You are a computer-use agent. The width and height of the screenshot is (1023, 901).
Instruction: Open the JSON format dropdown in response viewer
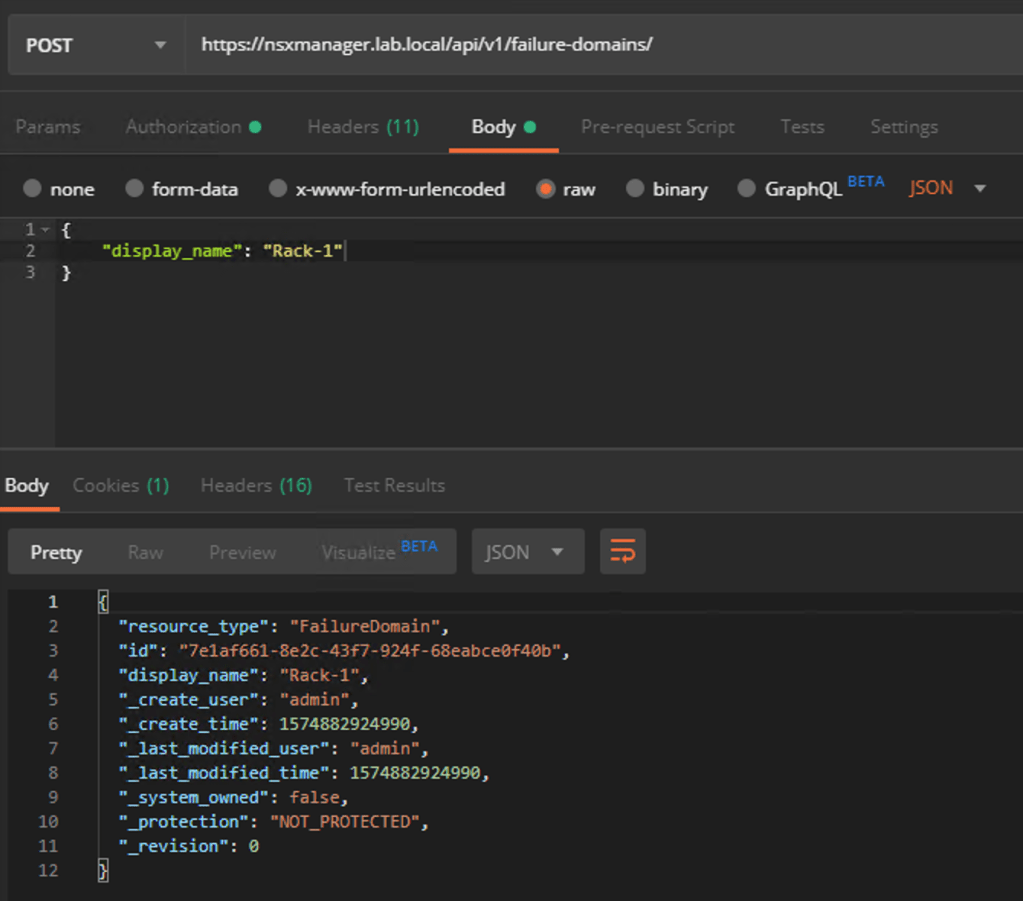point(527,551)
